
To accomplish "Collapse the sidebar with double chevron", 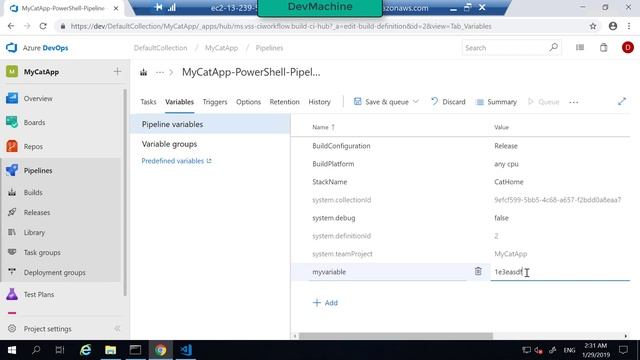I will [118, 329].
